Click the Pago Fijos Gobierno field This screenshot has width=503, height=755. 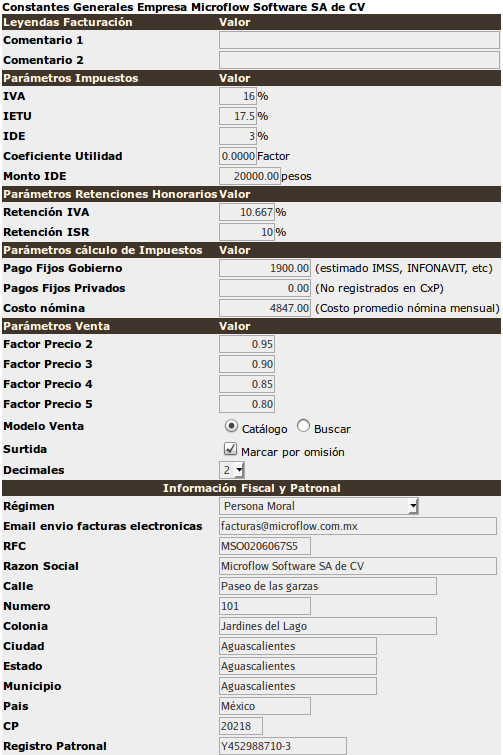[265, 268]
